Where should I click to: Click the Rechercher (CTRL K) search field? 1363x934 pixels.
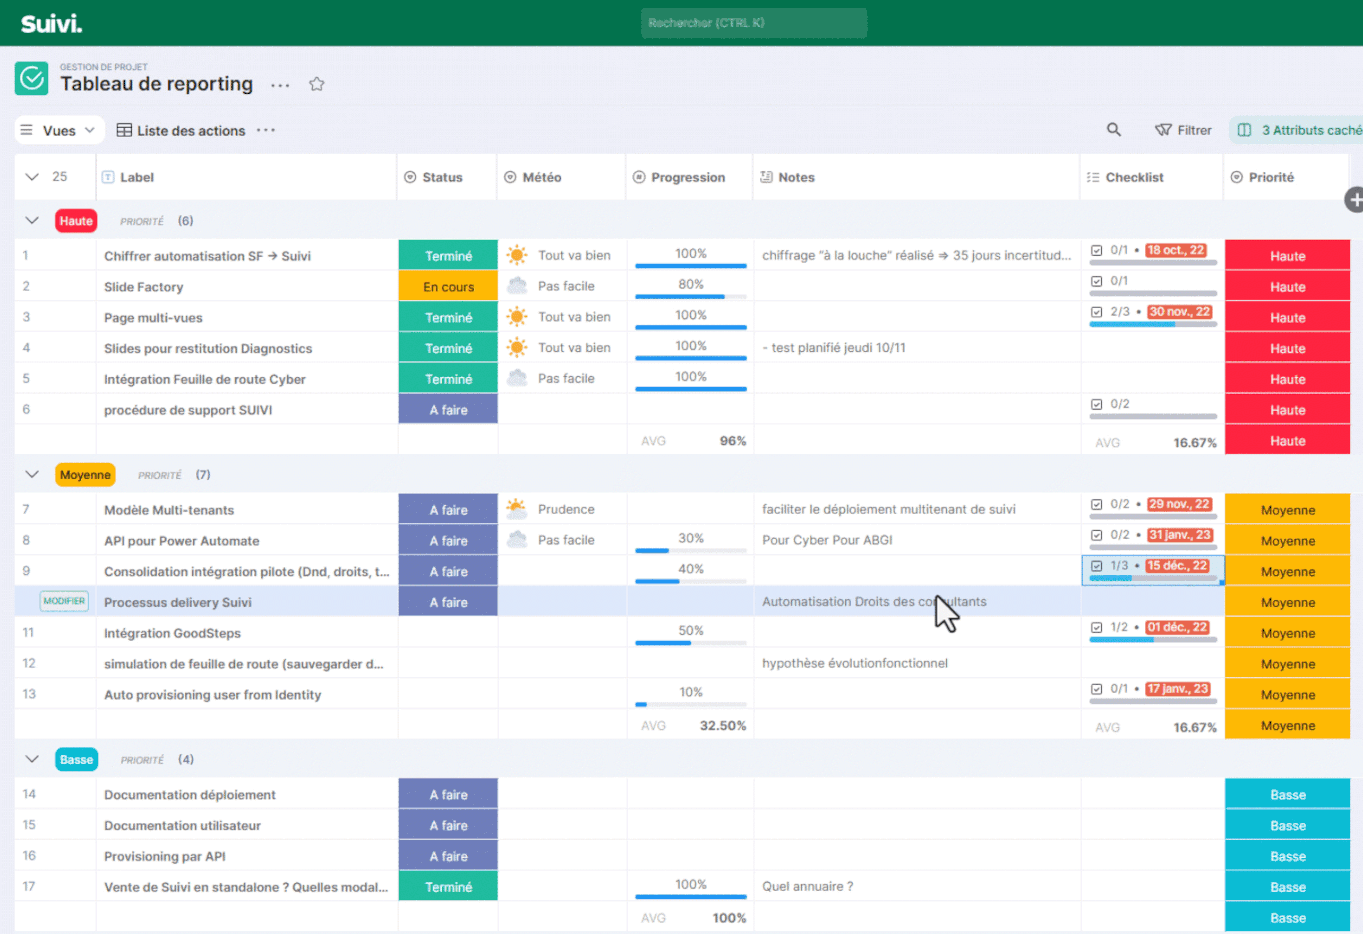(754, 23)
